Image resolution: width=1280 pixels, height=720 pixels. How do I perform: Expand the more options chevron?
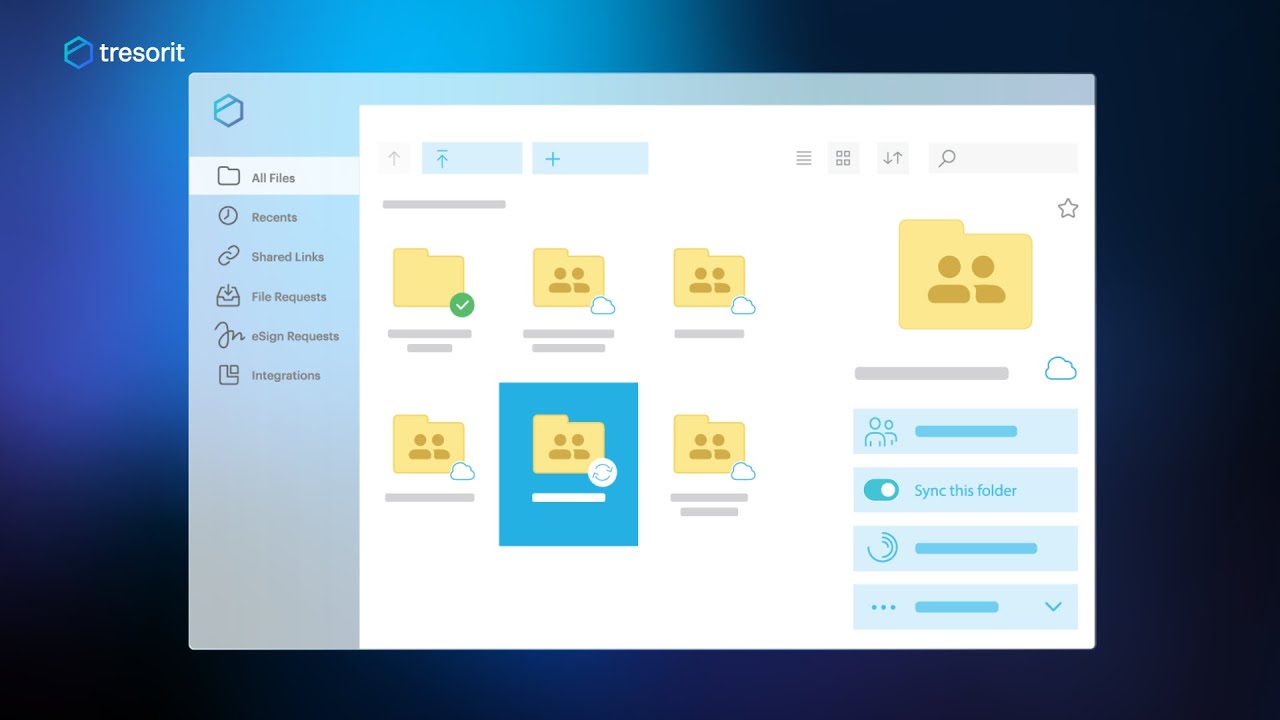coord(1053,606)
